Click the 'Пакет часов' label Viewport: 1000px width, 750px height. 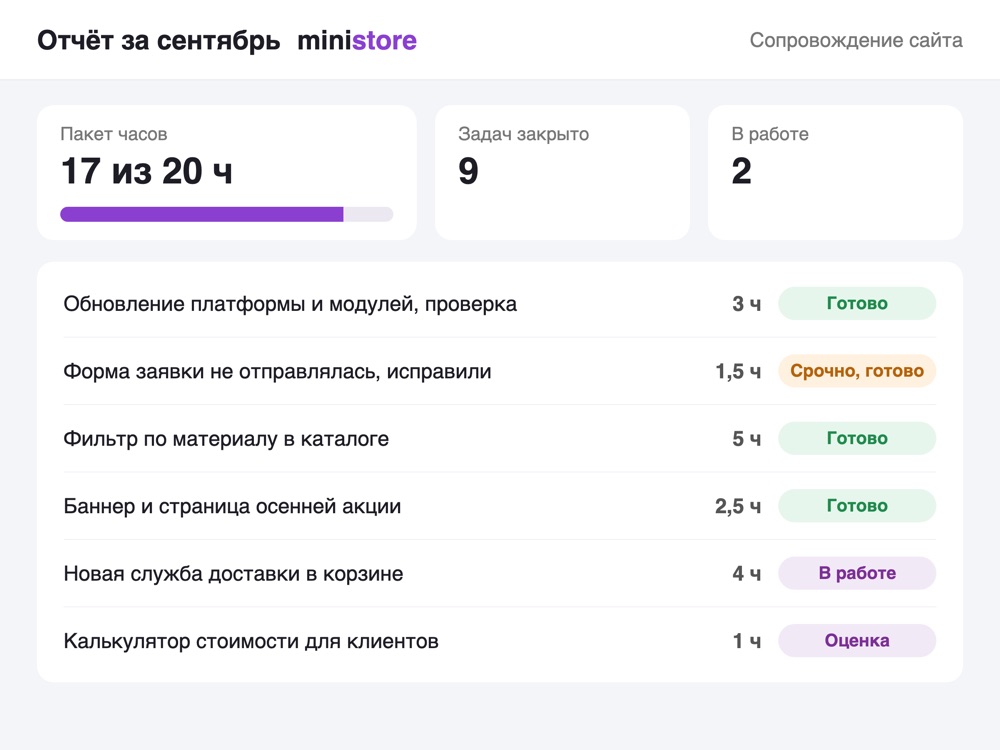(x=114, y=134)
